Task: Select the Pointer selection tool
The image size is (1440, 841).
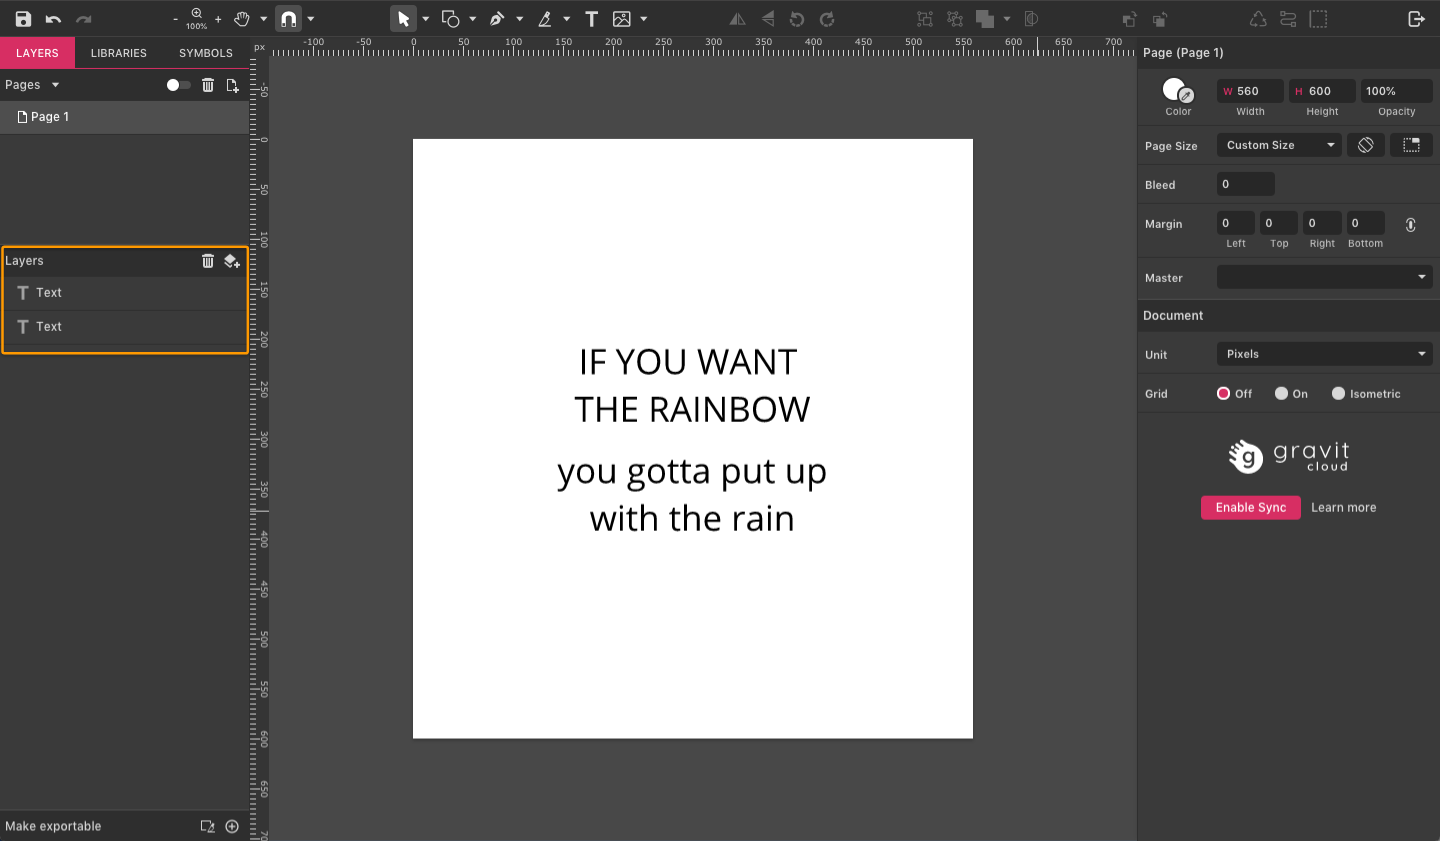Action: pos(403,19)
